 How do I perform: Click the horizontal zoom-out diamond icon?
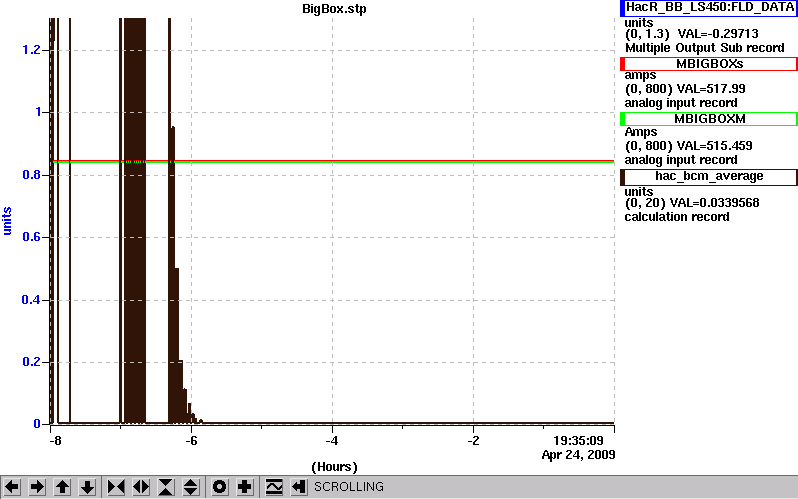pos(141,487)
